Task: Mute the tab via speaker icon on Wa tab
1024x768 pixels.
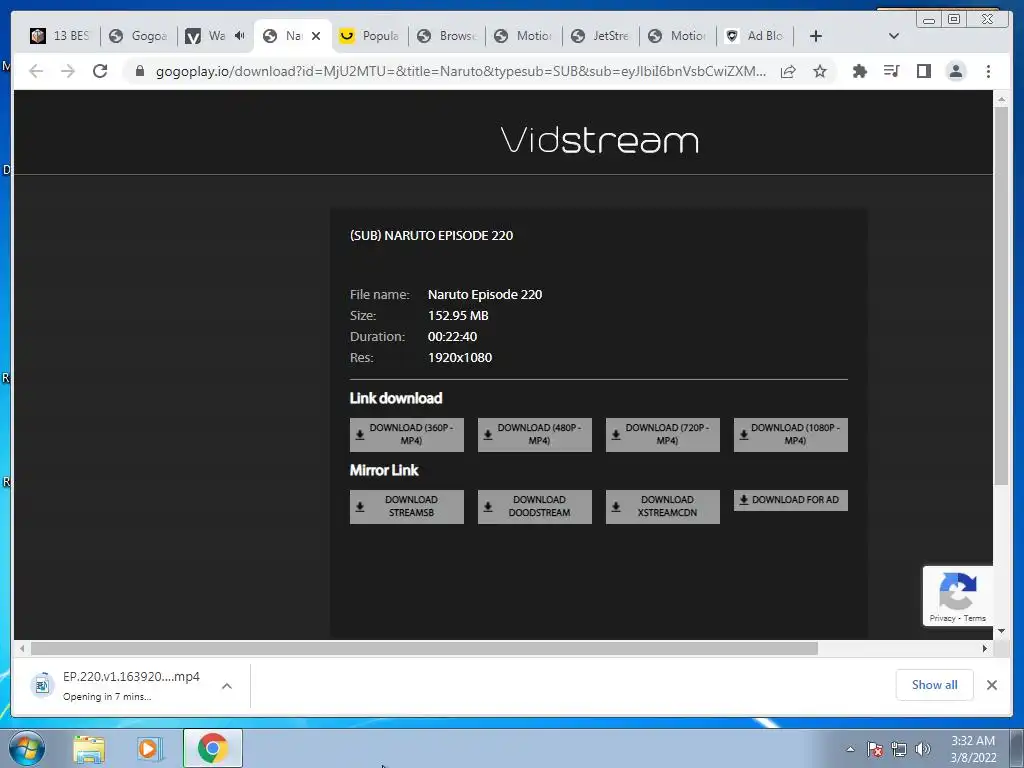Action: (x=240, y=36)
